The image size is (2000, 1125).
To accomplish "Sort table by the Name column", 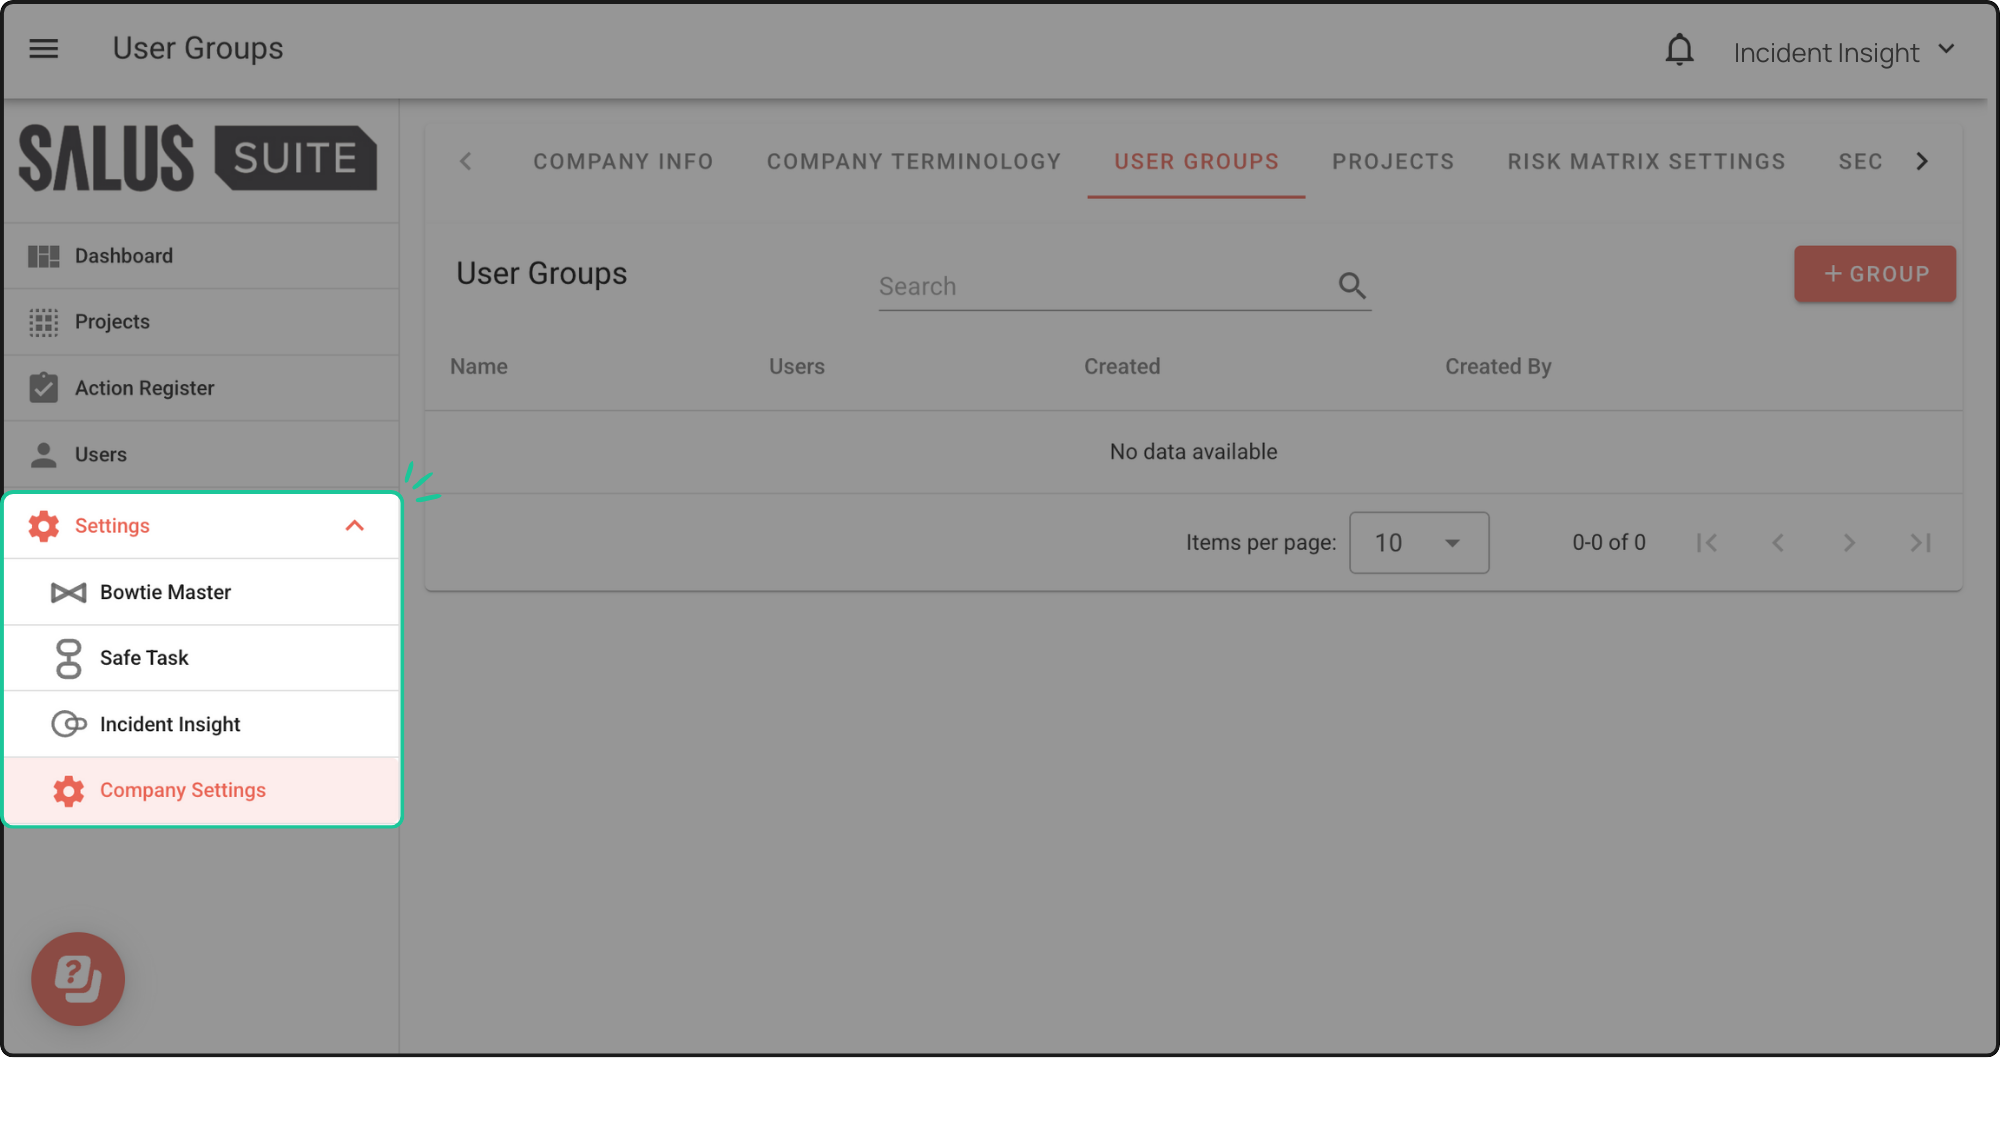I will pyautogui.click(x=478, y=367).
